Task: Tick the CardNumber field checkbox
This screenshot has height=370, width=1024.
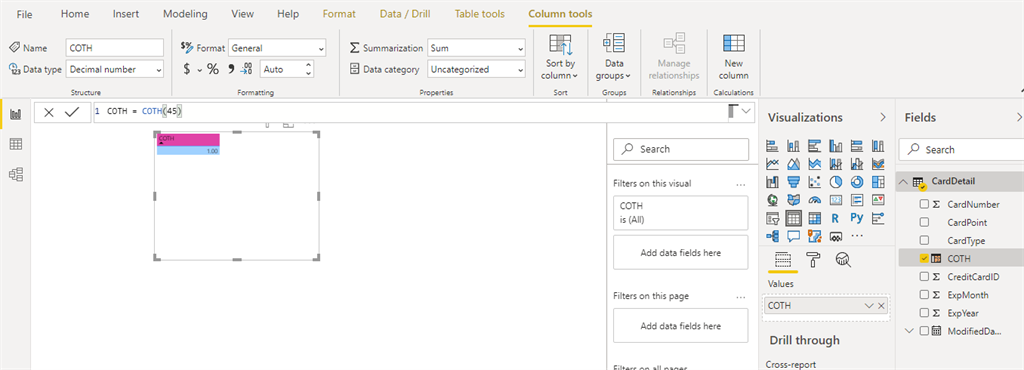Action: coord(924,204)
